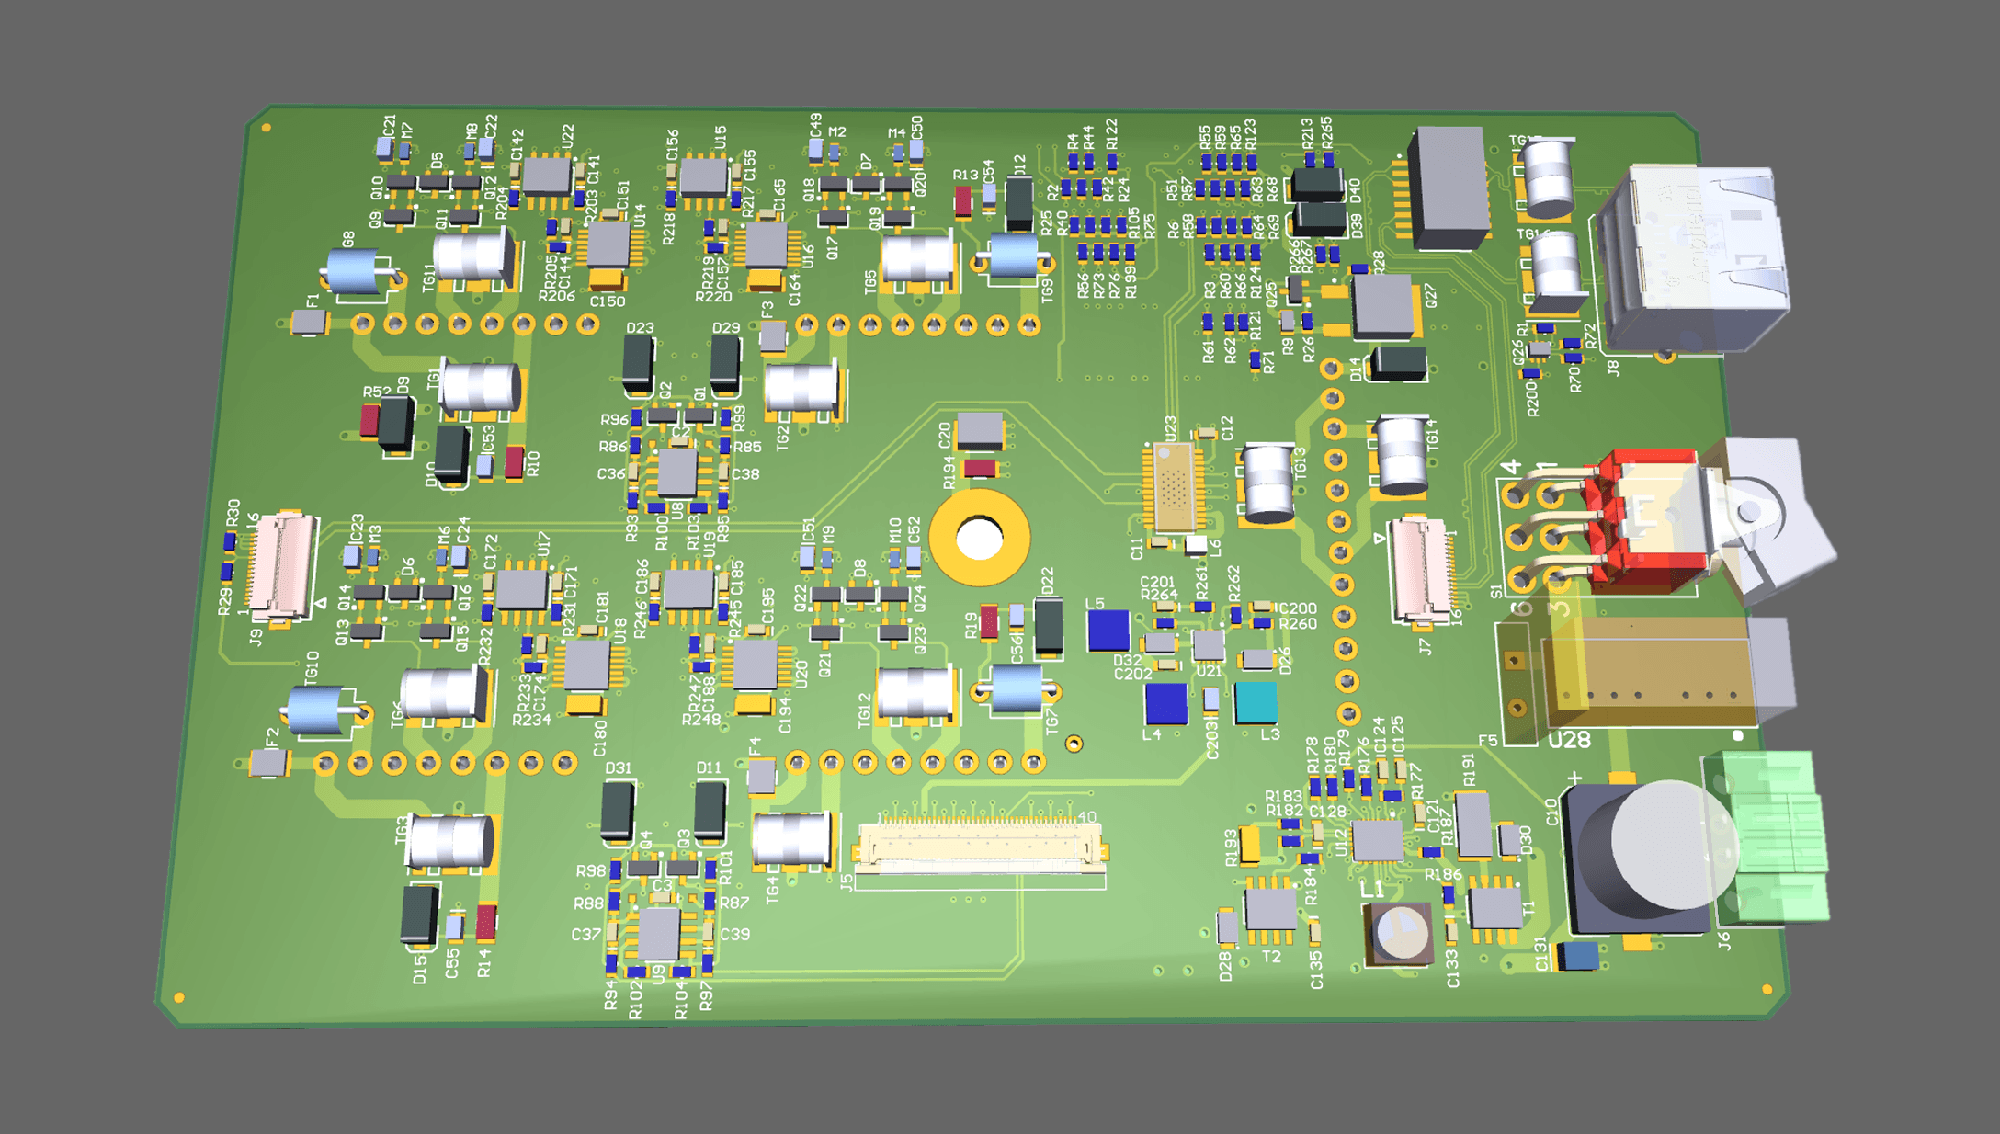Click the "U28" silkscreen label

pos(1569,740)
